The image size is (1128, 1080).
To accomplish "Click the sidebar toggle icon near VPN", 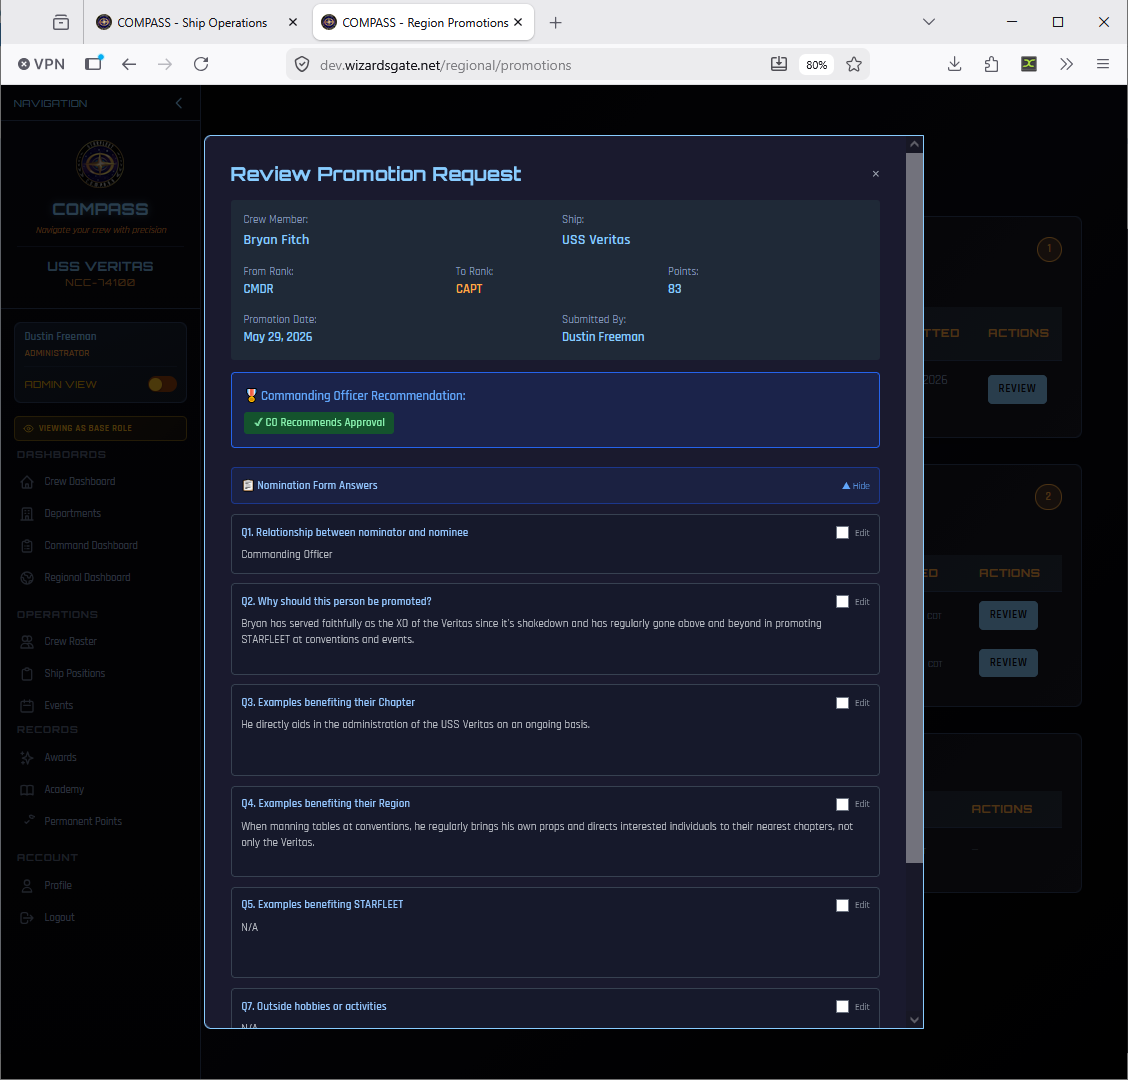I will [x=94, y=63].
